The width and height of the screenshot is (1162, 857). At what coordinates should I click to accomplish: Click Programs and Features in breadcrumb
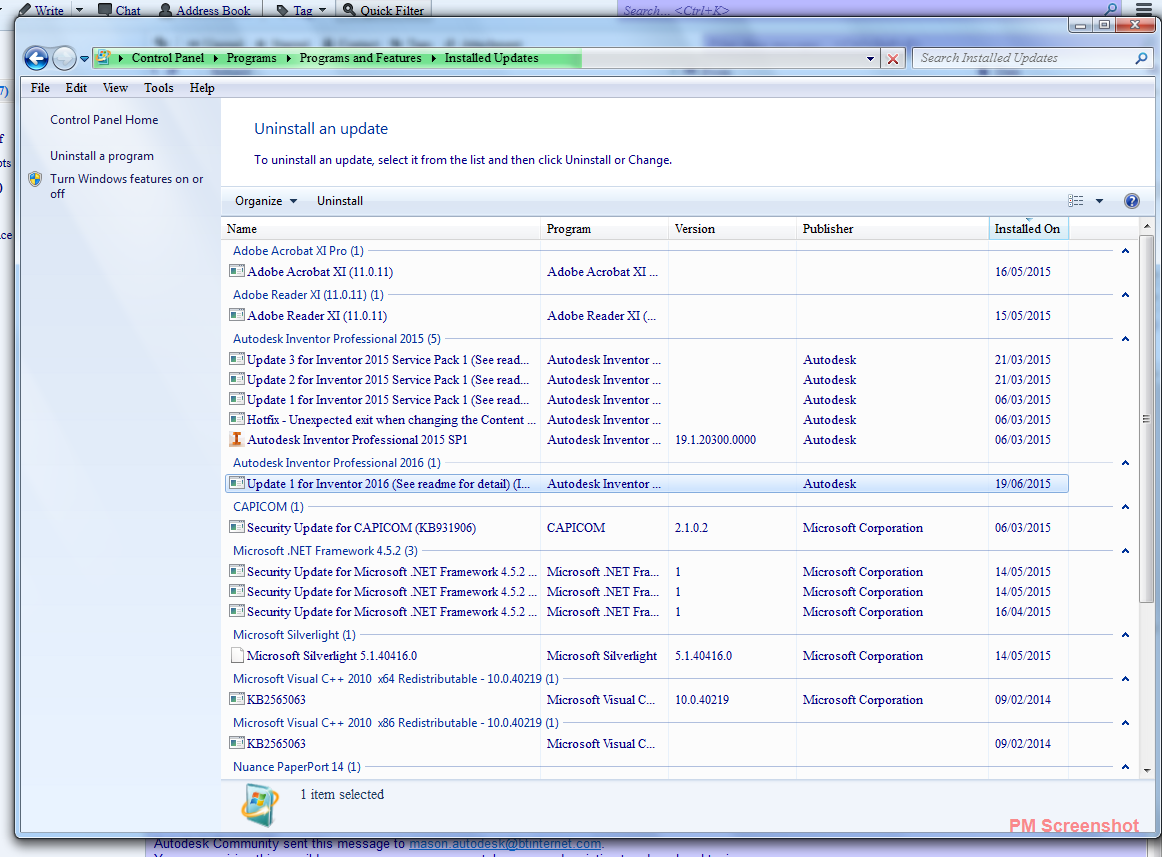click(360, 58)
